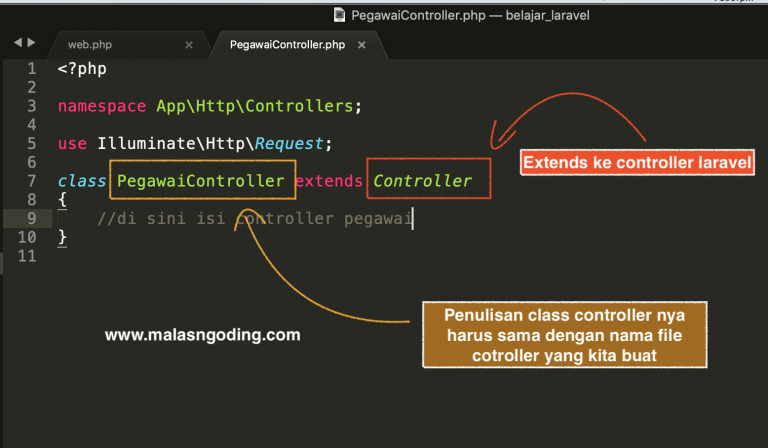Viewport: 768px width, 448px height.
Task: Click line number 10 in gutter
Action: pos(27,237)
